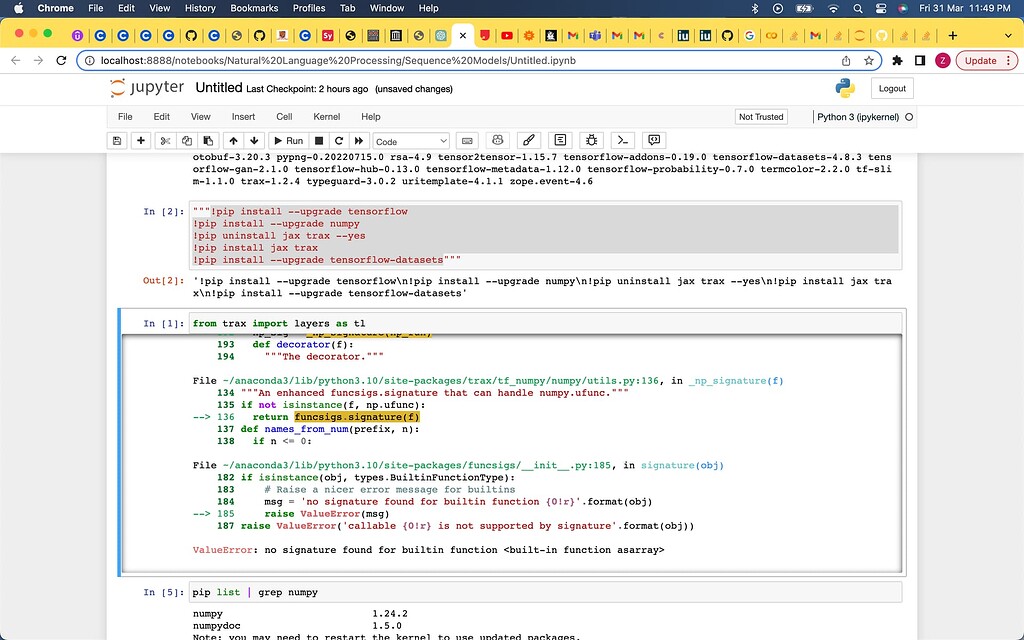Open the cell type Code dropdown
This screenshot has height=640, width=1024.
pos(411,142)
